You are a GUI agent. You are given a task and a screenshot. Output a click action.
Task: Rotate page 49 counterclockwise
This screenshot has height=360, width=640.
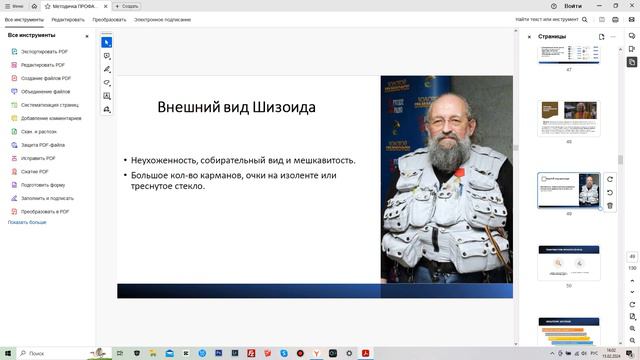(610, 193)
